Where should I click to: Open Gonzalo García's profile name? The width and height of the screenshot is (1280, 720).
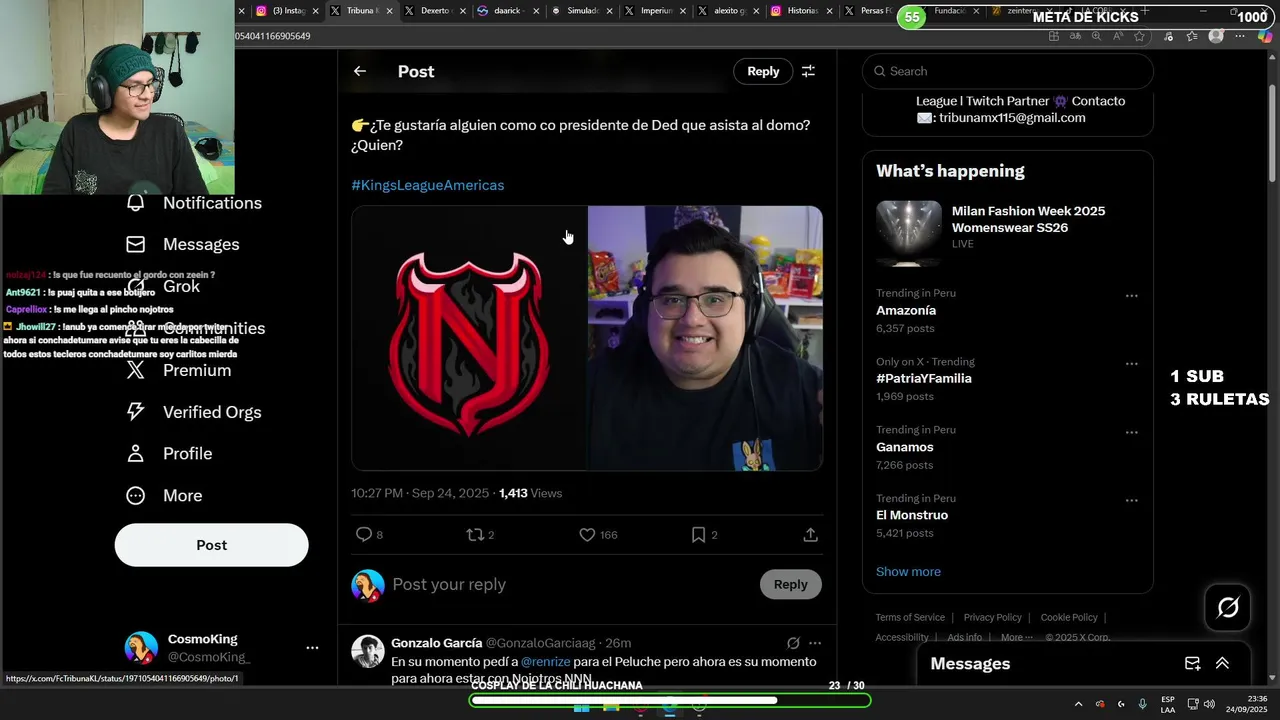(436, 643)
